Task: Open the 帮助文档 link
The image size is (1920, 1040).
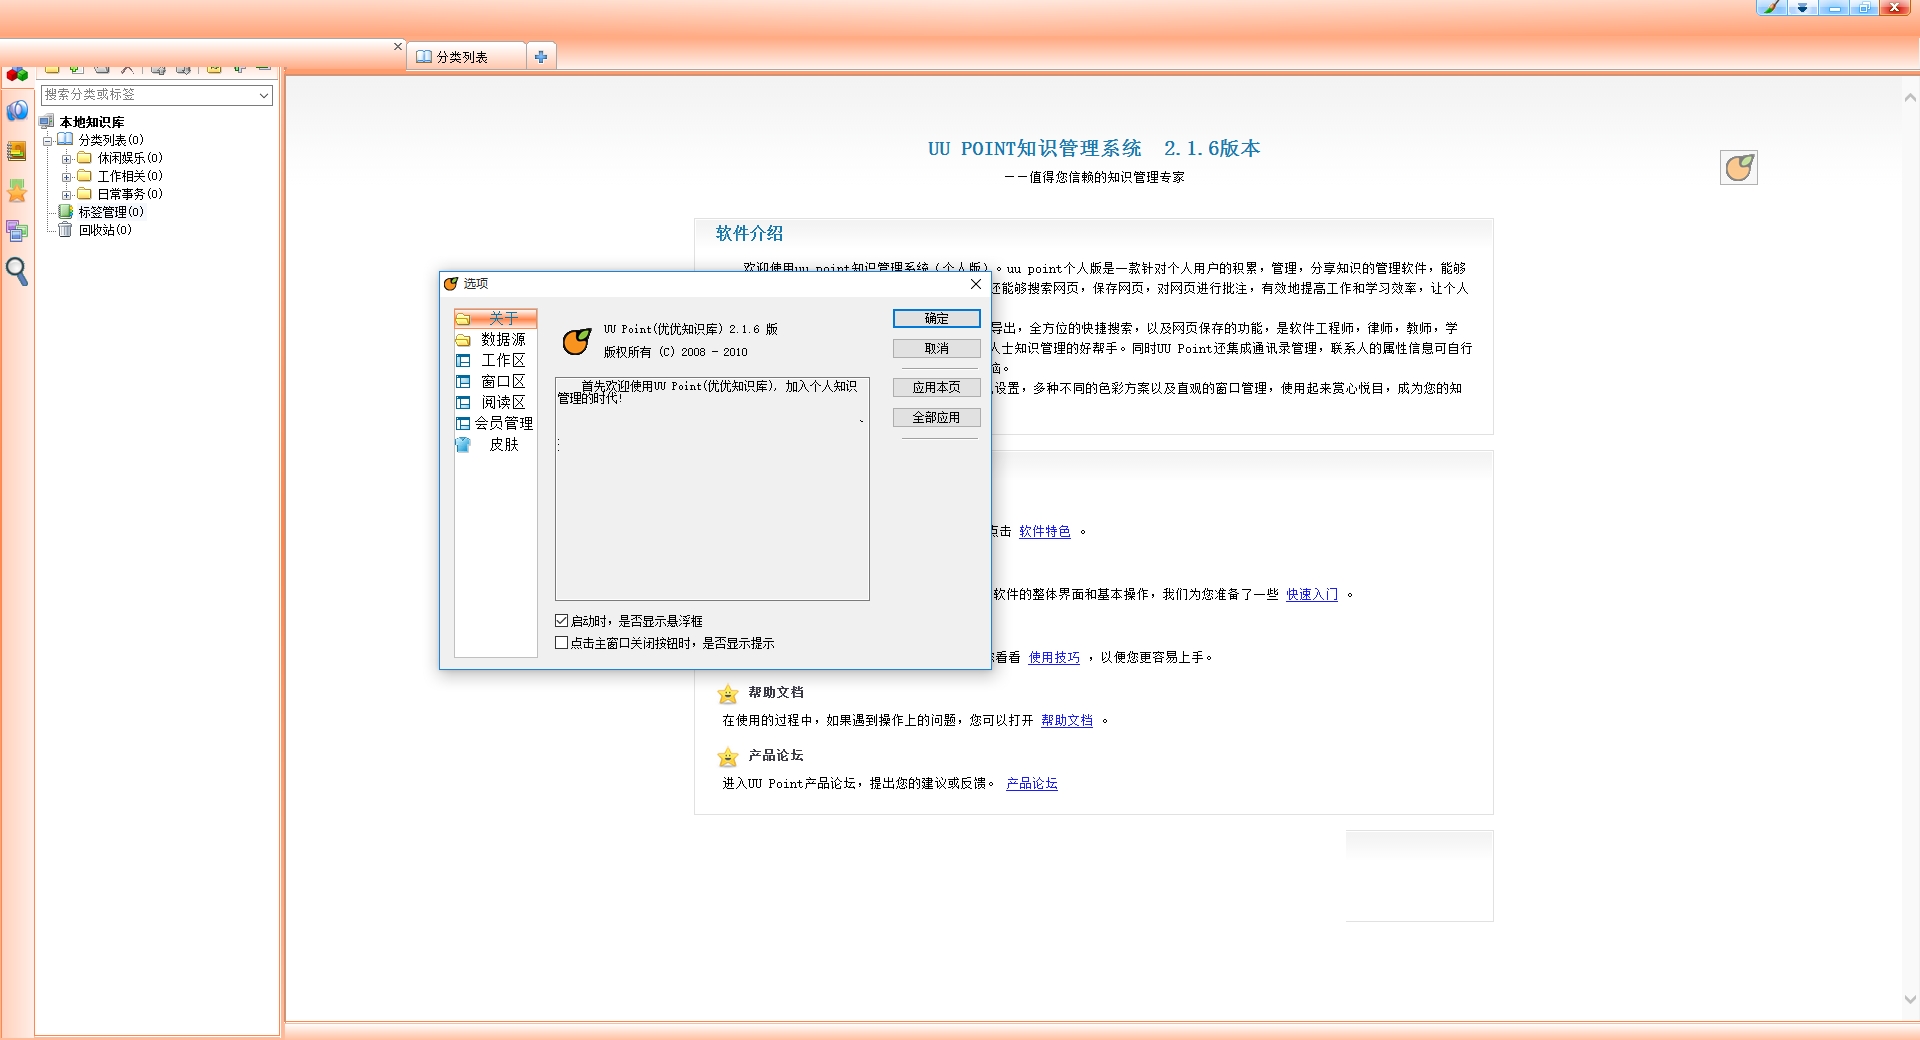Action: point(1067,720)
